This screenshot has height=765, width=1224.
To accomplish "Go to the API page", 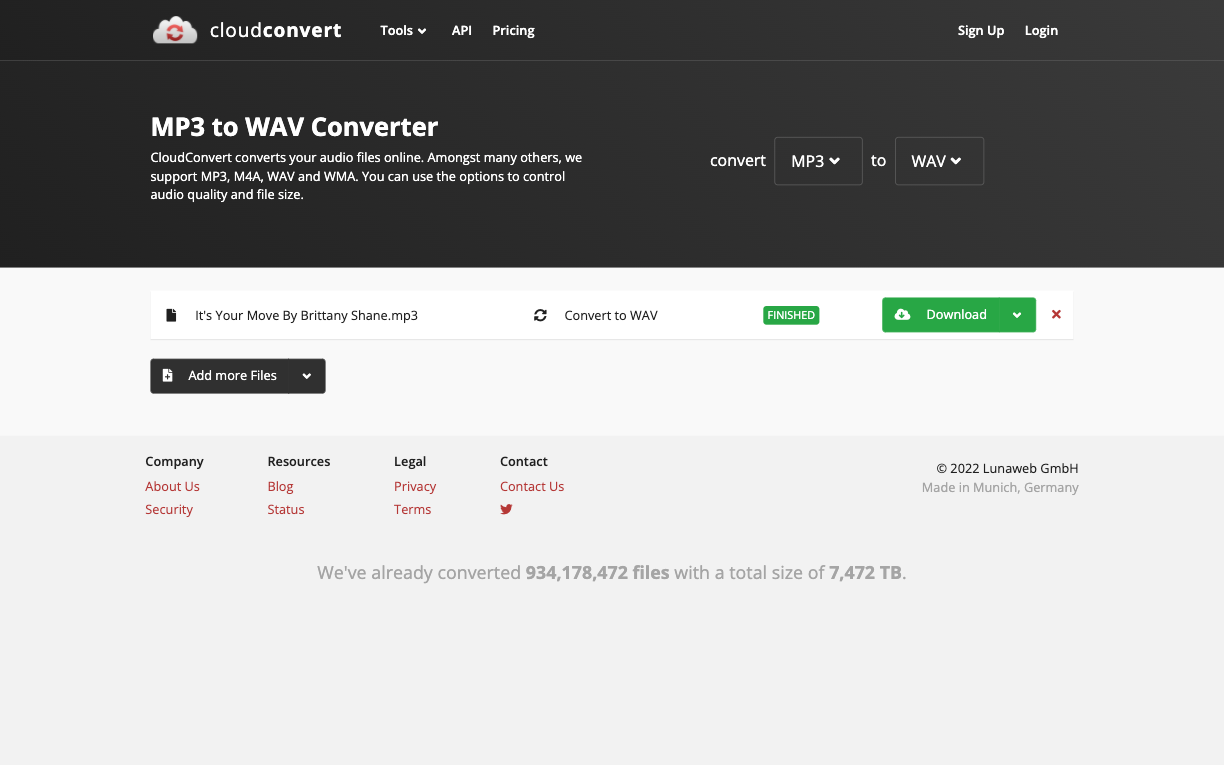I will coord(461,30).
